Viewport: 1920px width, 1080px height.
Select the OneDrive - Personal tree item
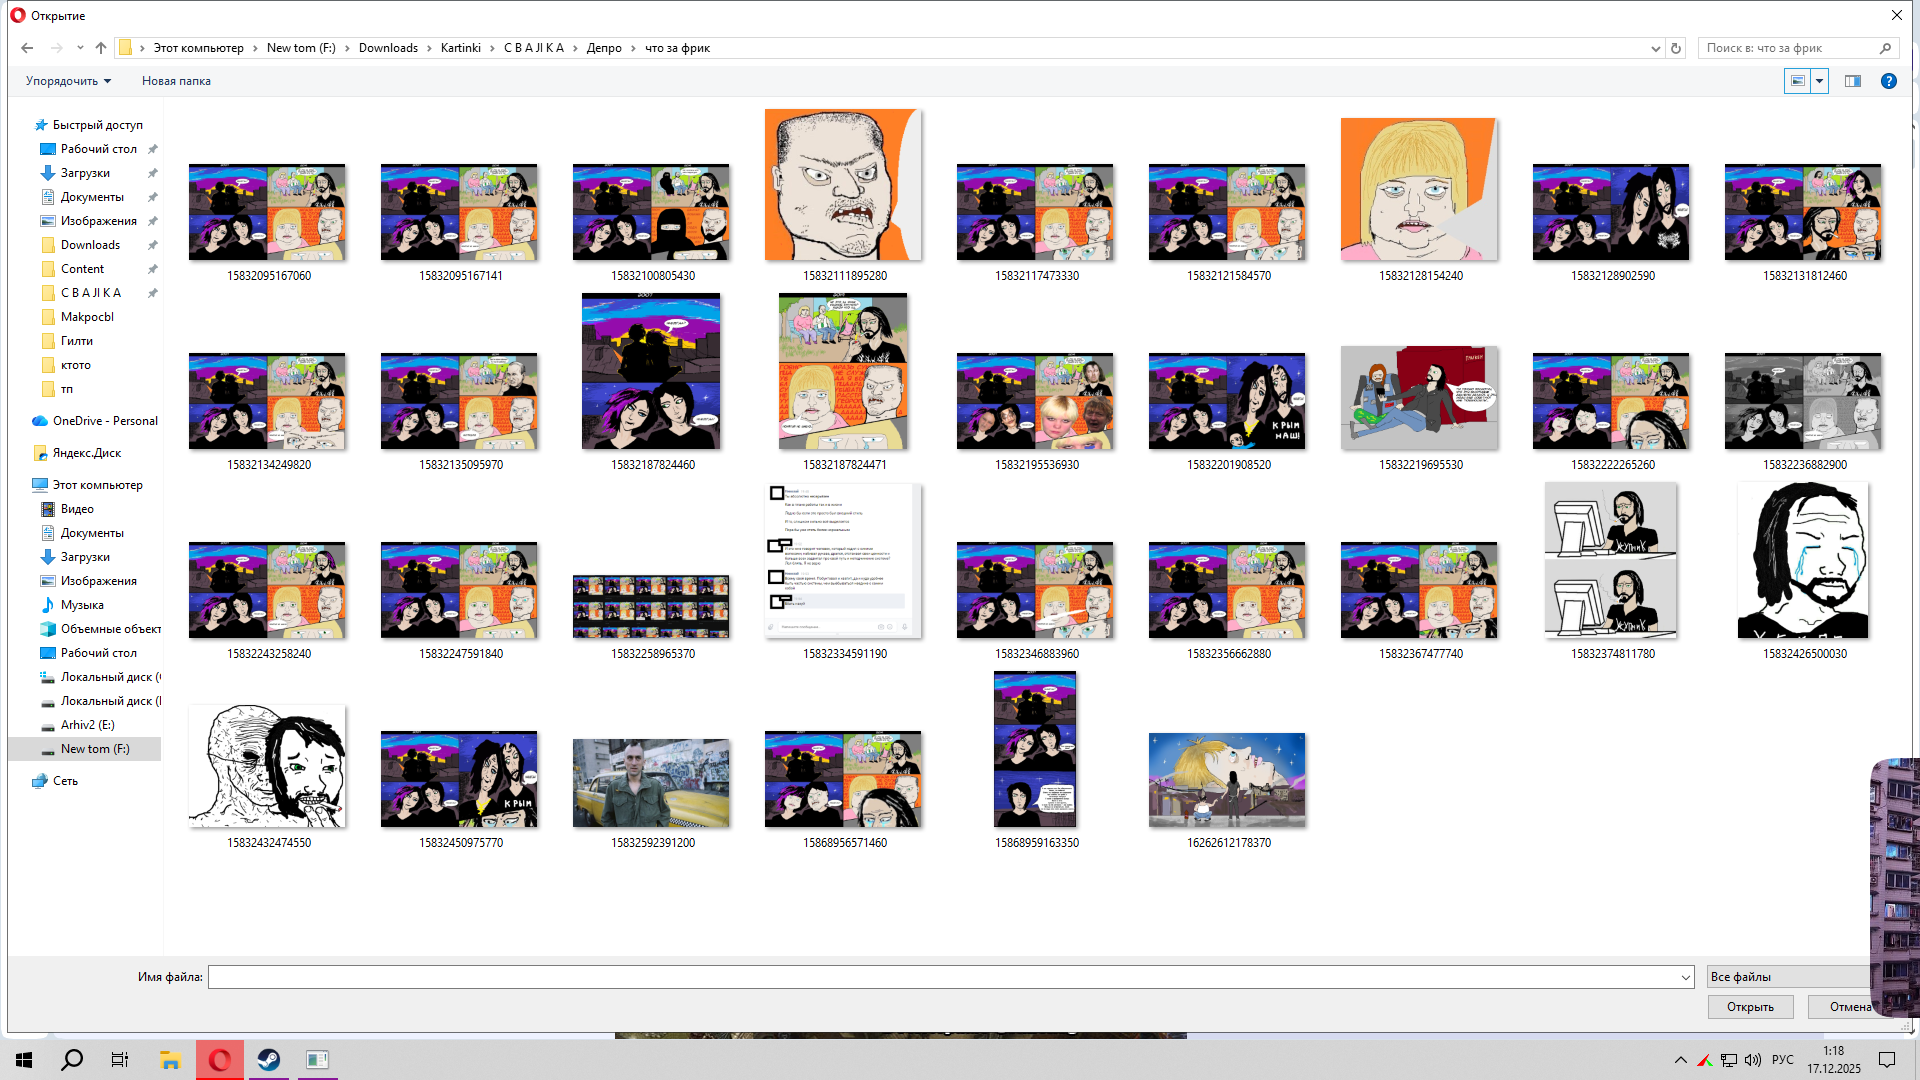(x=105, y=421)
